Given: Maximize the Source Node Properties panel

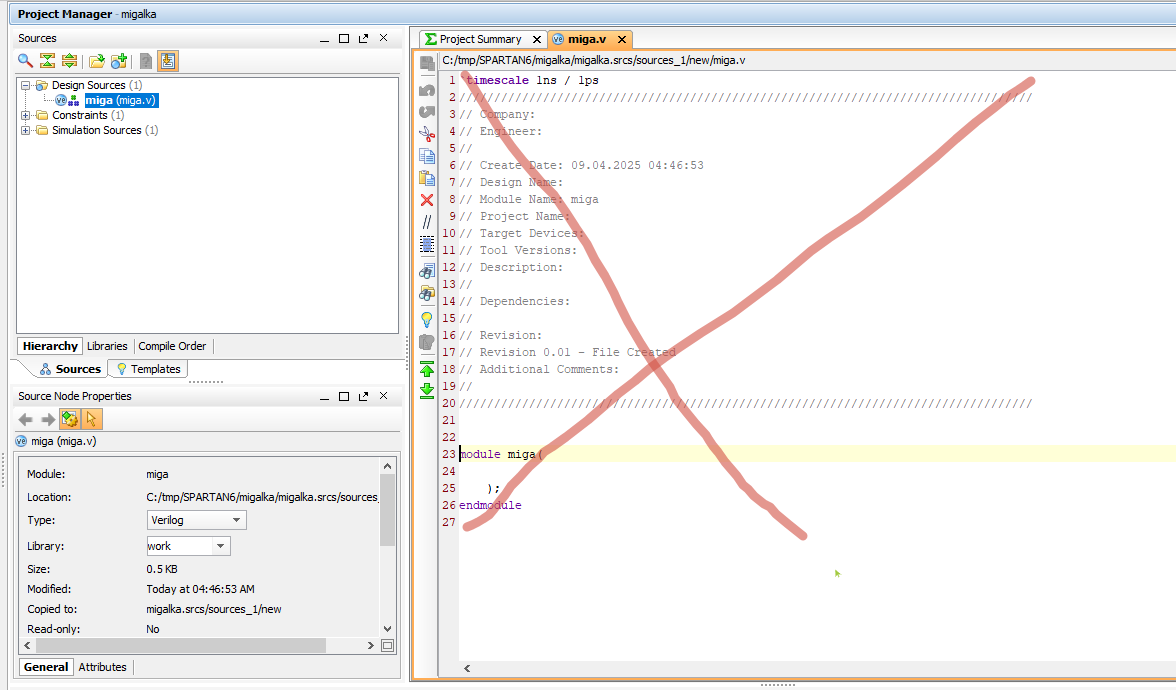Looking at the screenshot, I should click(344, 396).
